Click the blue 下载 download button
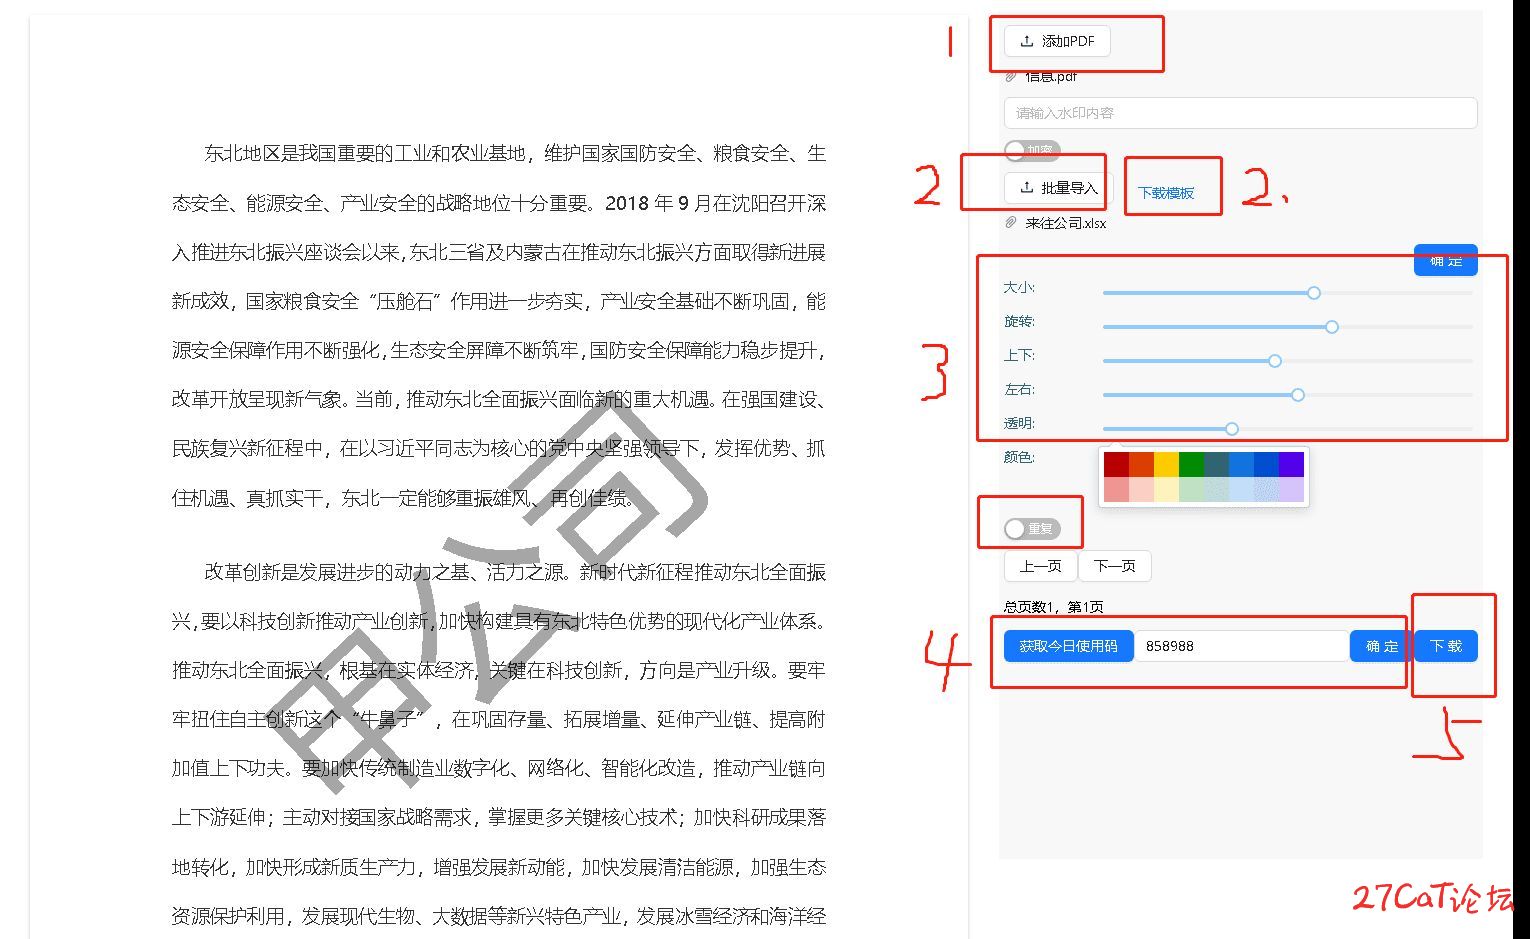 pos(1445,646)
